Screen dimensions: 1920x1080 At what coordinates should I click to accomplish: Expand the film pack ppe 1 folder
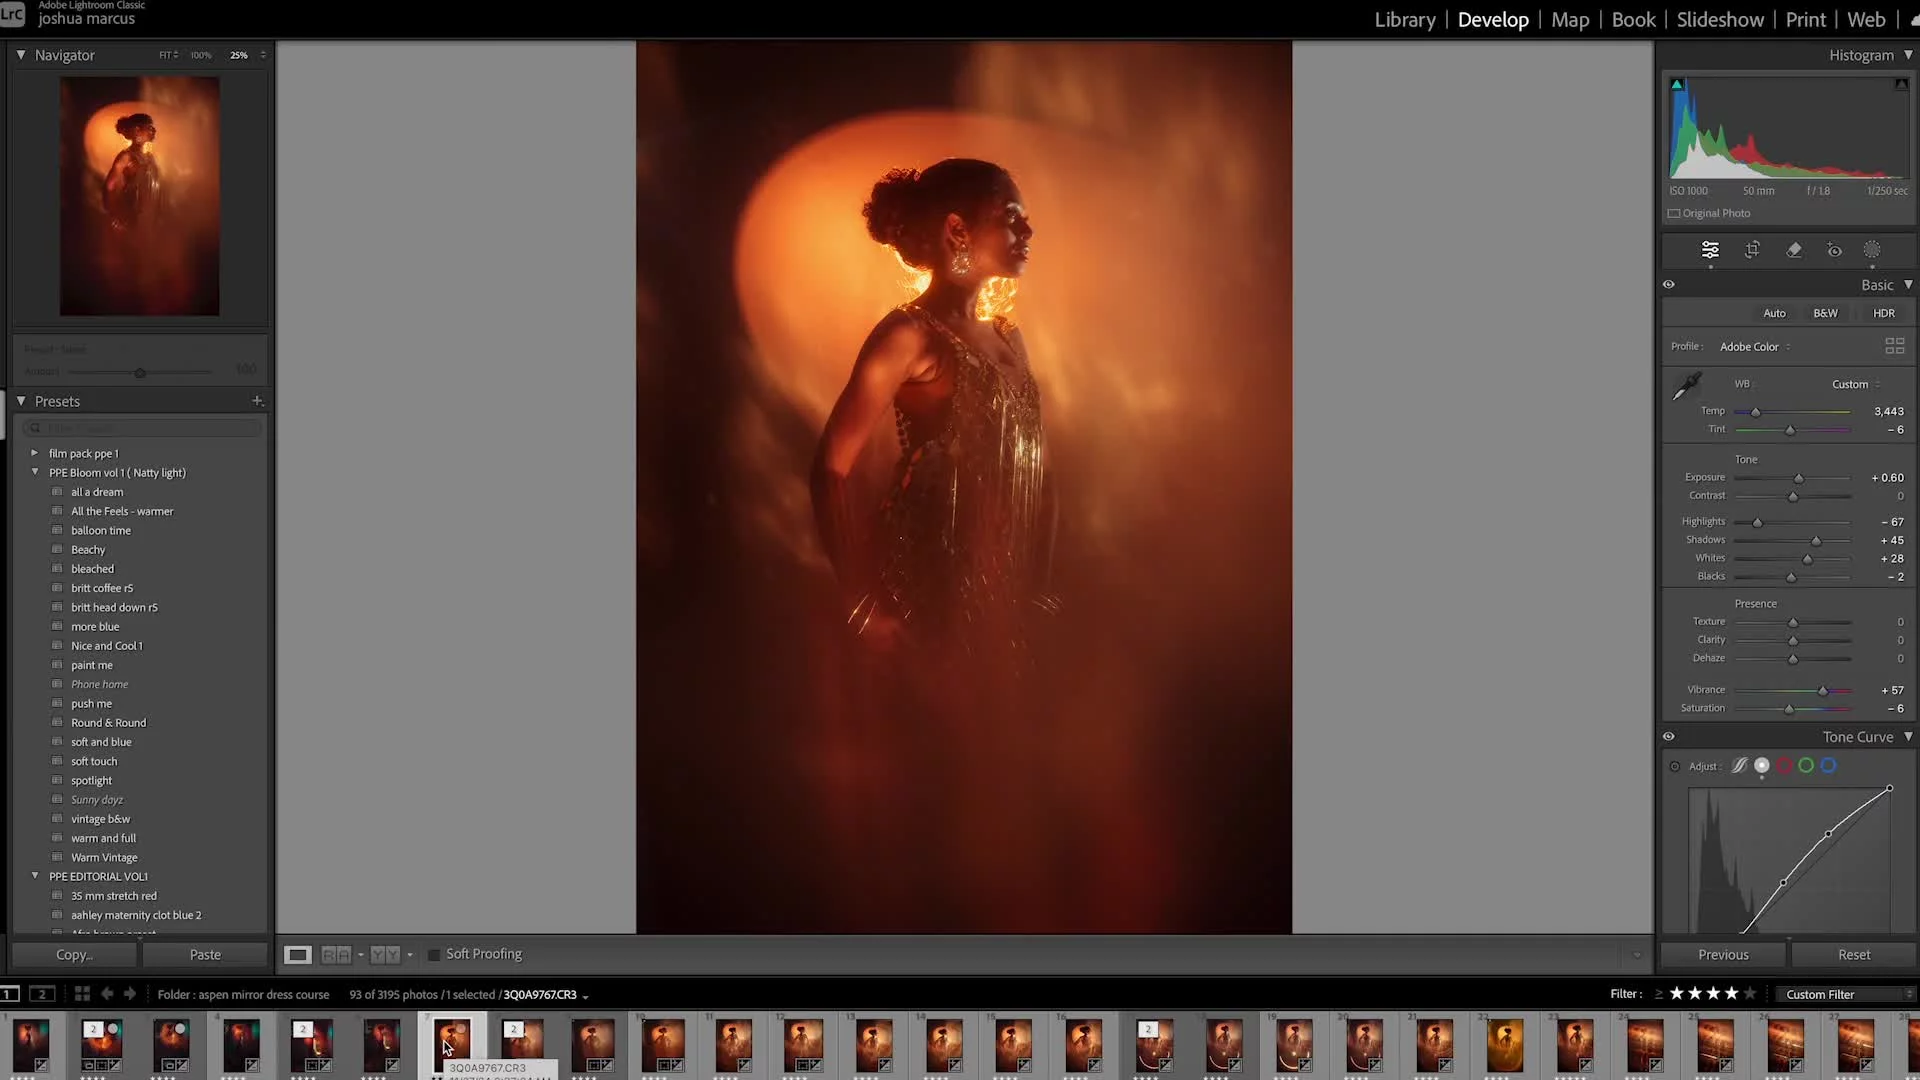[x=35, y=453]
